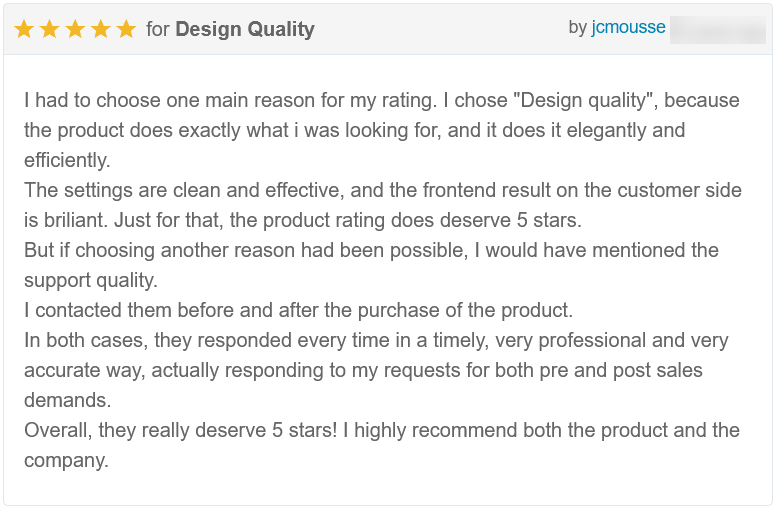
Task: Click the line starting "Overall, they really deserve"
Action: 382,430
